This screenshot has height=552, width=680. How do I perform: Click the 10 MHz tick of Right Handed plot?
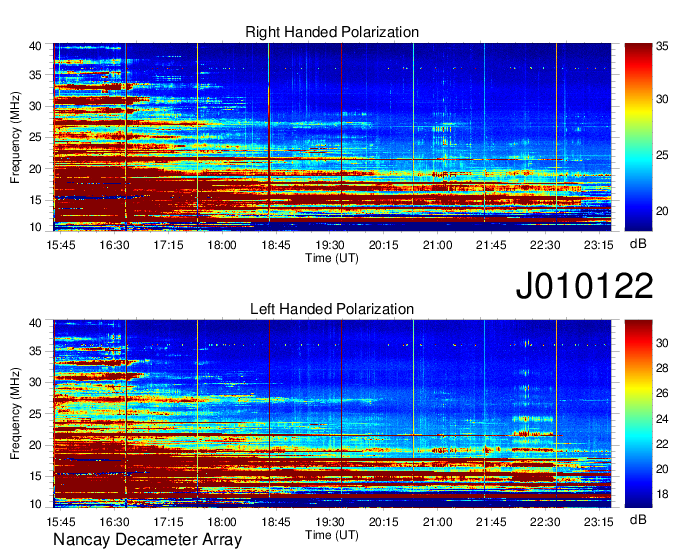coord(35,227)
